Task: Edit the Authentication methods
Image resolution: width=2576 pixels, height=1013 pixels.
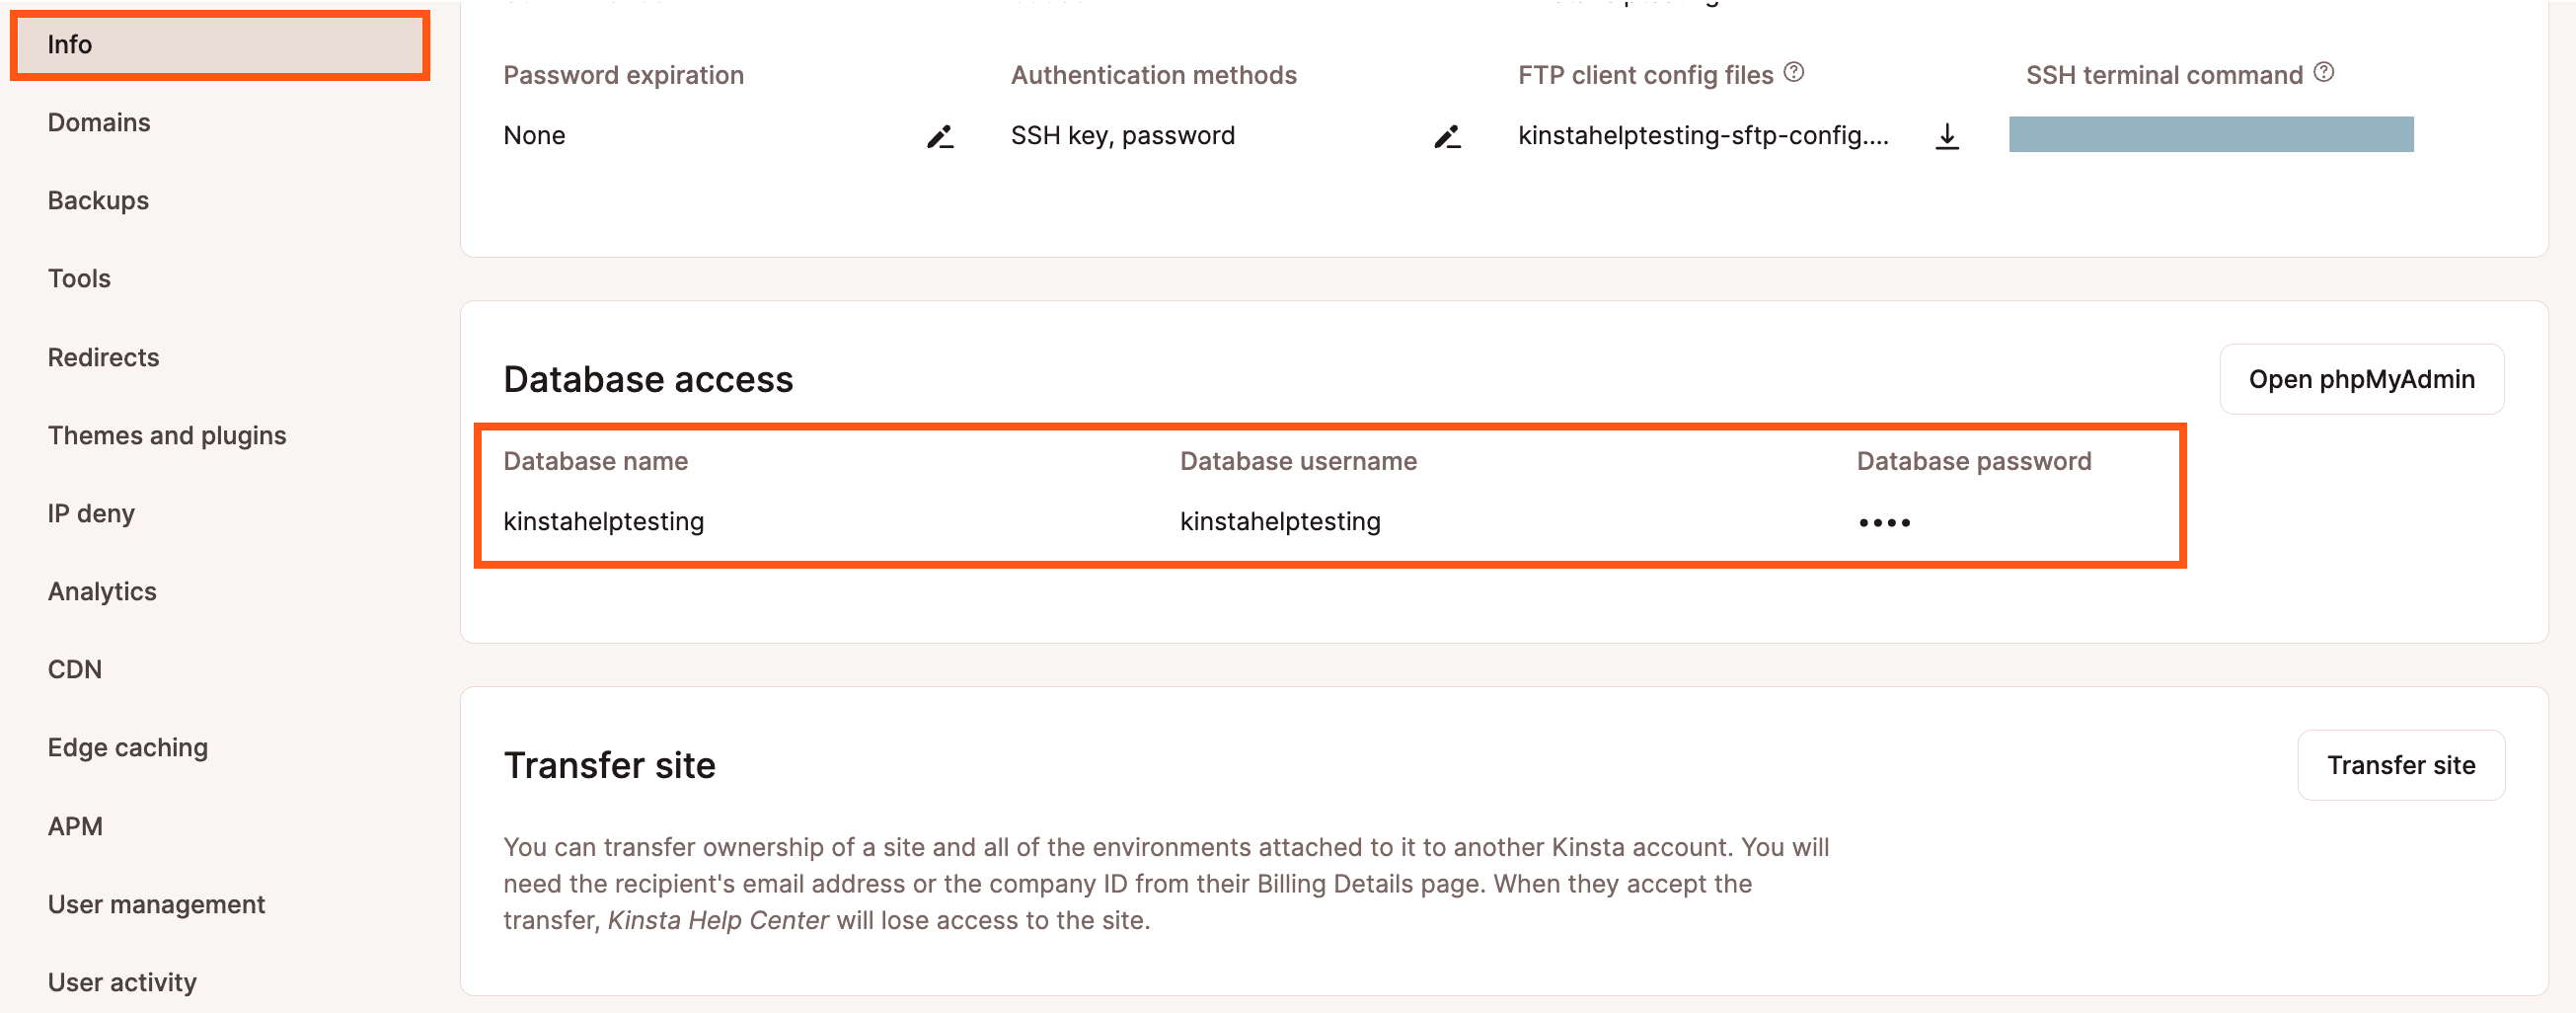Action: (x=1447, y=136)
